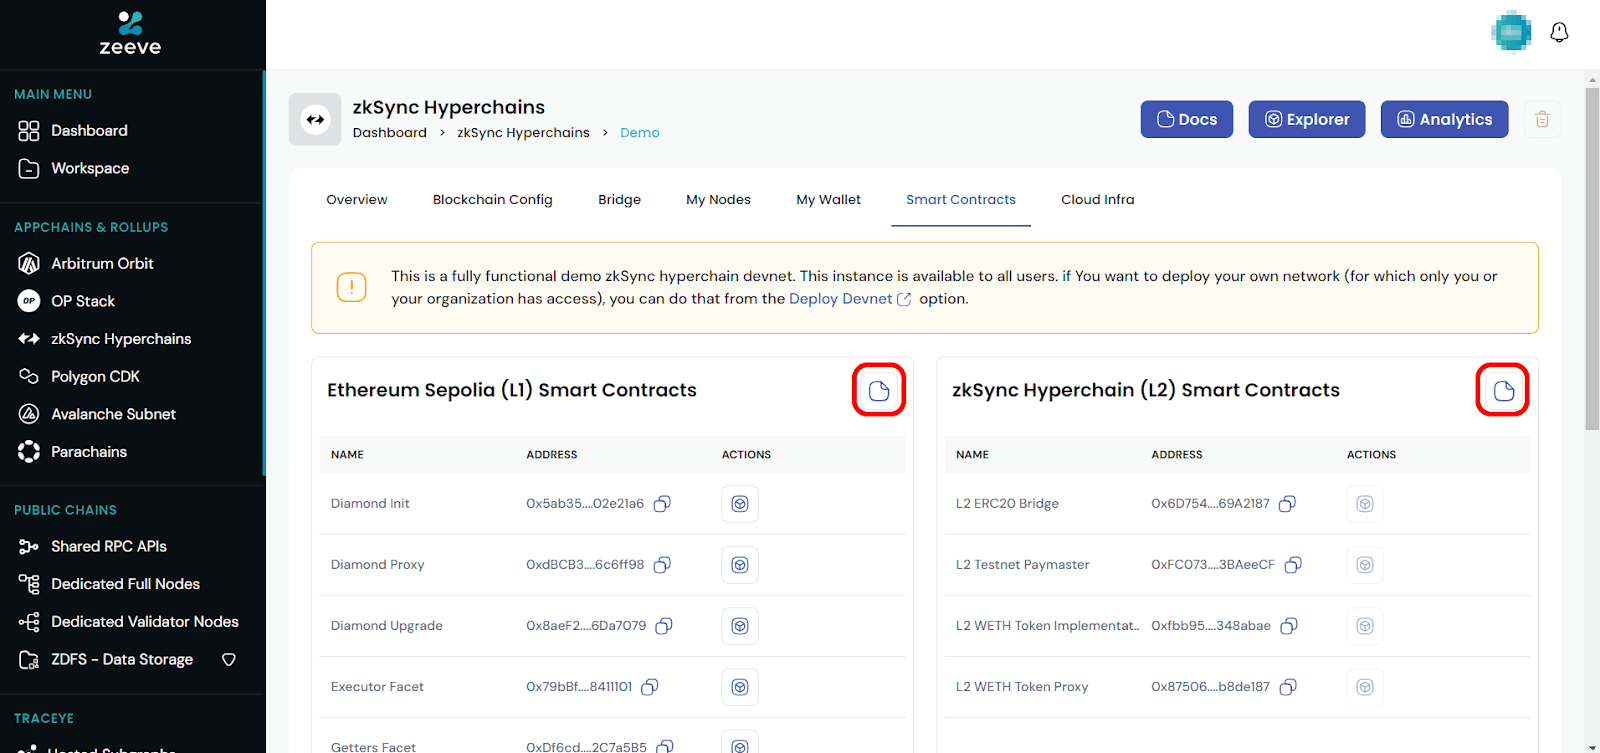Click the warning icon in the demo notice

(x=351, y=288)
